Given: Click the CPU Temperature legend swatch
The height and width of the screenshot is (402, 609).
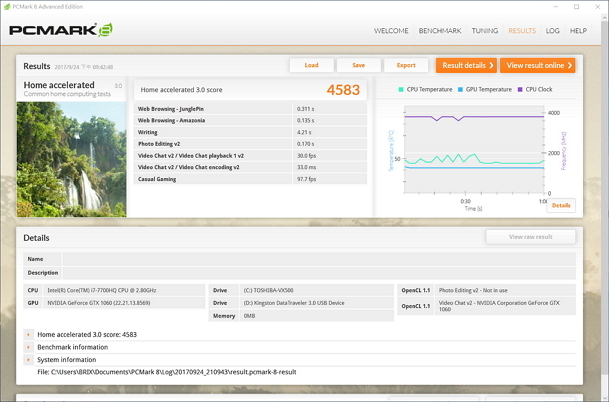Looking at the screenshot, I should (x=402, y=89).
